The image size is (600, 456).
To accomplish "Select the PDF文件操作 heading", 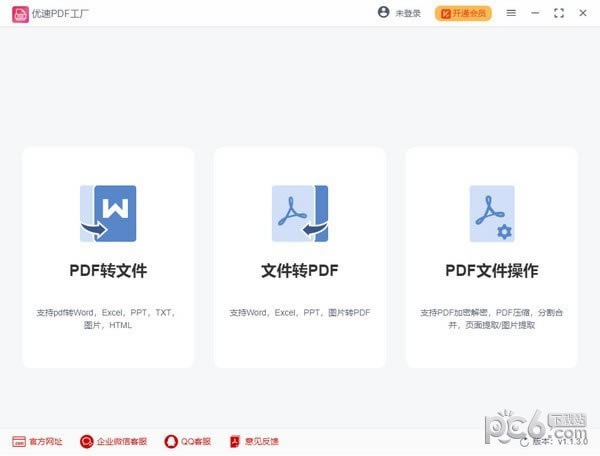I will 492,270.
